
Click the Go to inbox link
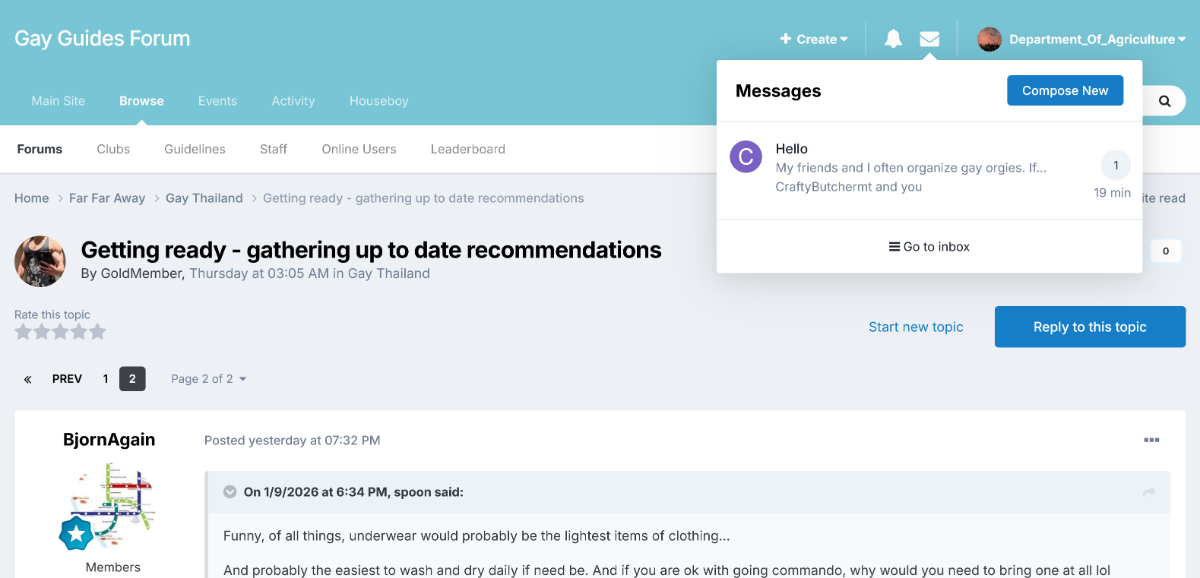(x=929, y=247)
